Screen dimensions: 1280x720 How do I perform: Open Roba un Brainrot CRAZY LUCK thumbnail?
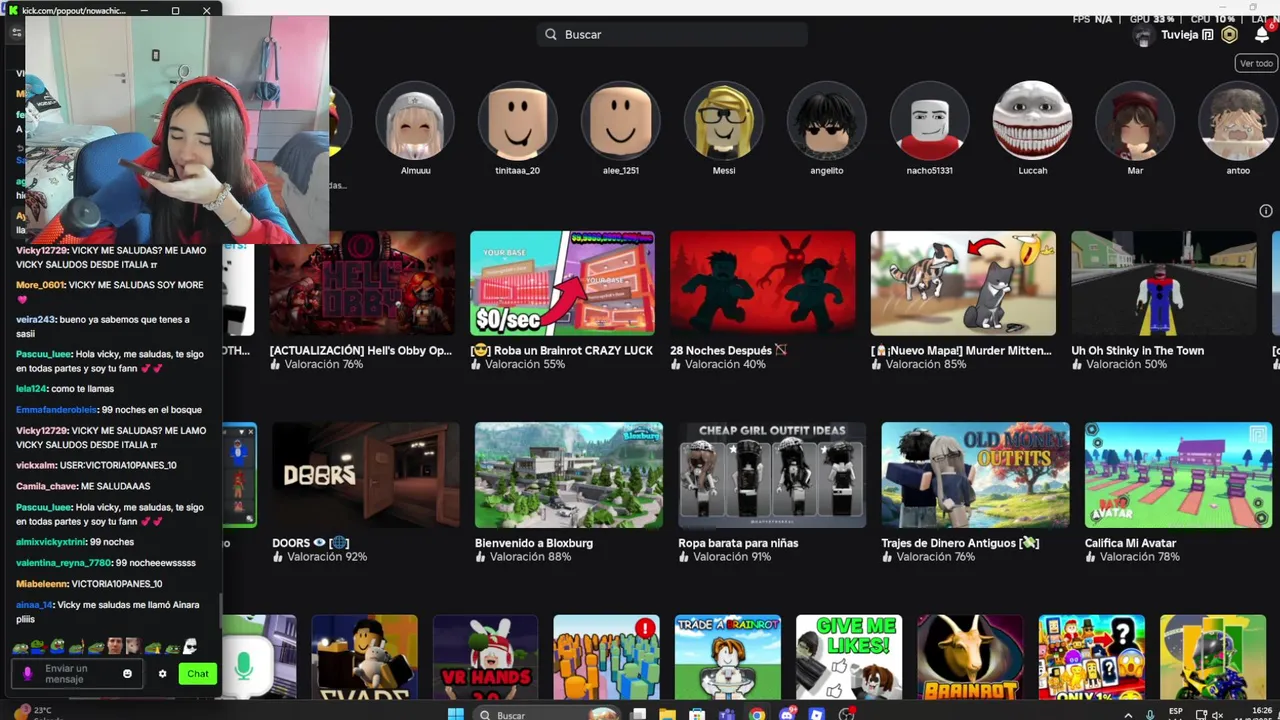[x=563, y=283]
